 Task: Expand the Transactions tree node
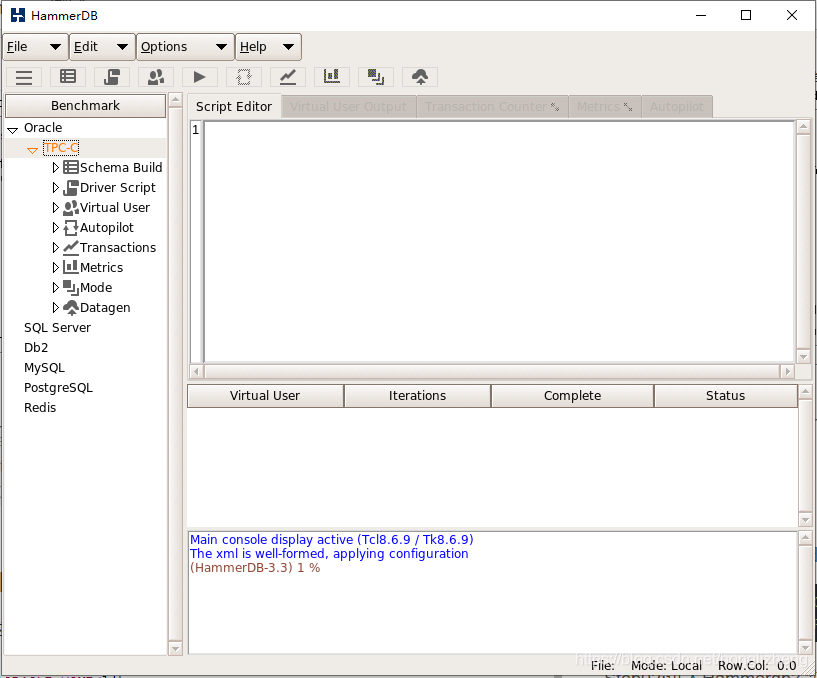point(56,248)
